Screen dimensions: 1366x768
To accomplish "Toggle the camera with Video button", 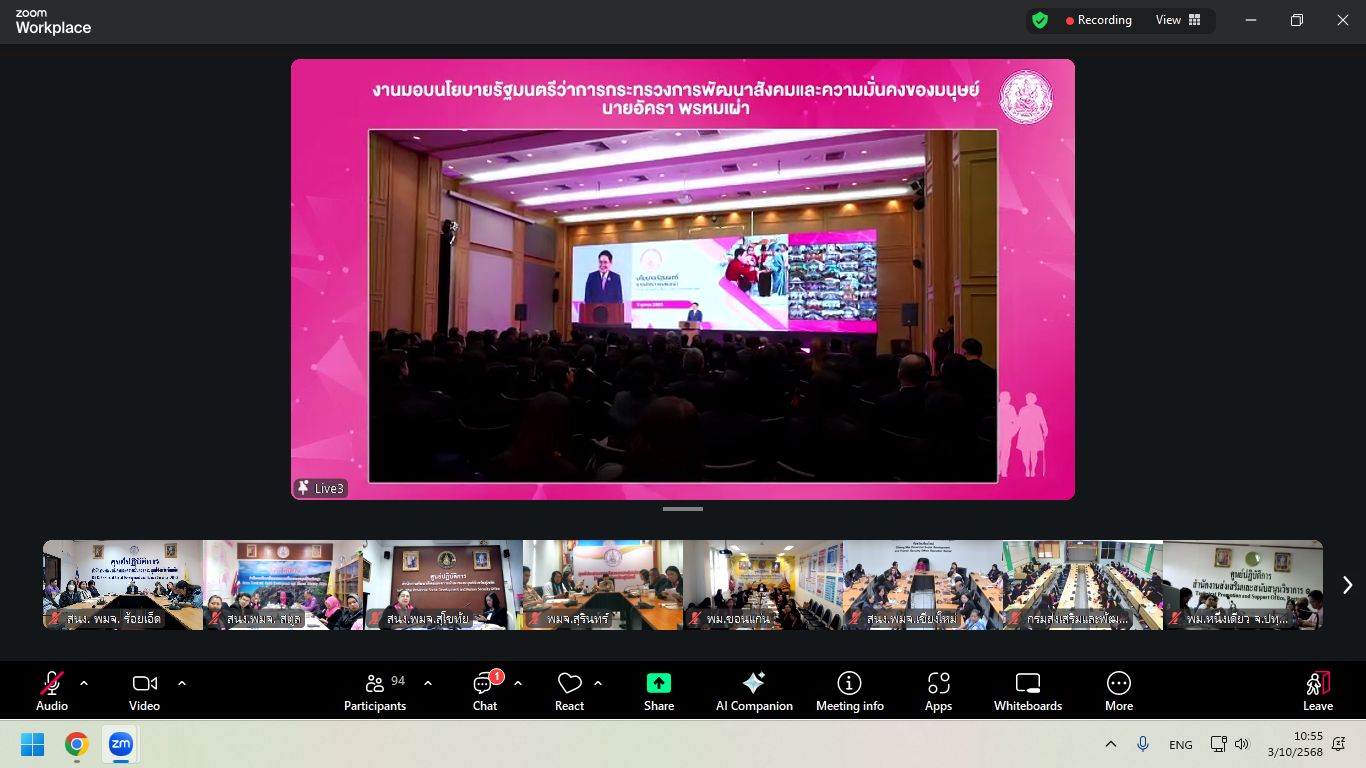I will [144, 691].
